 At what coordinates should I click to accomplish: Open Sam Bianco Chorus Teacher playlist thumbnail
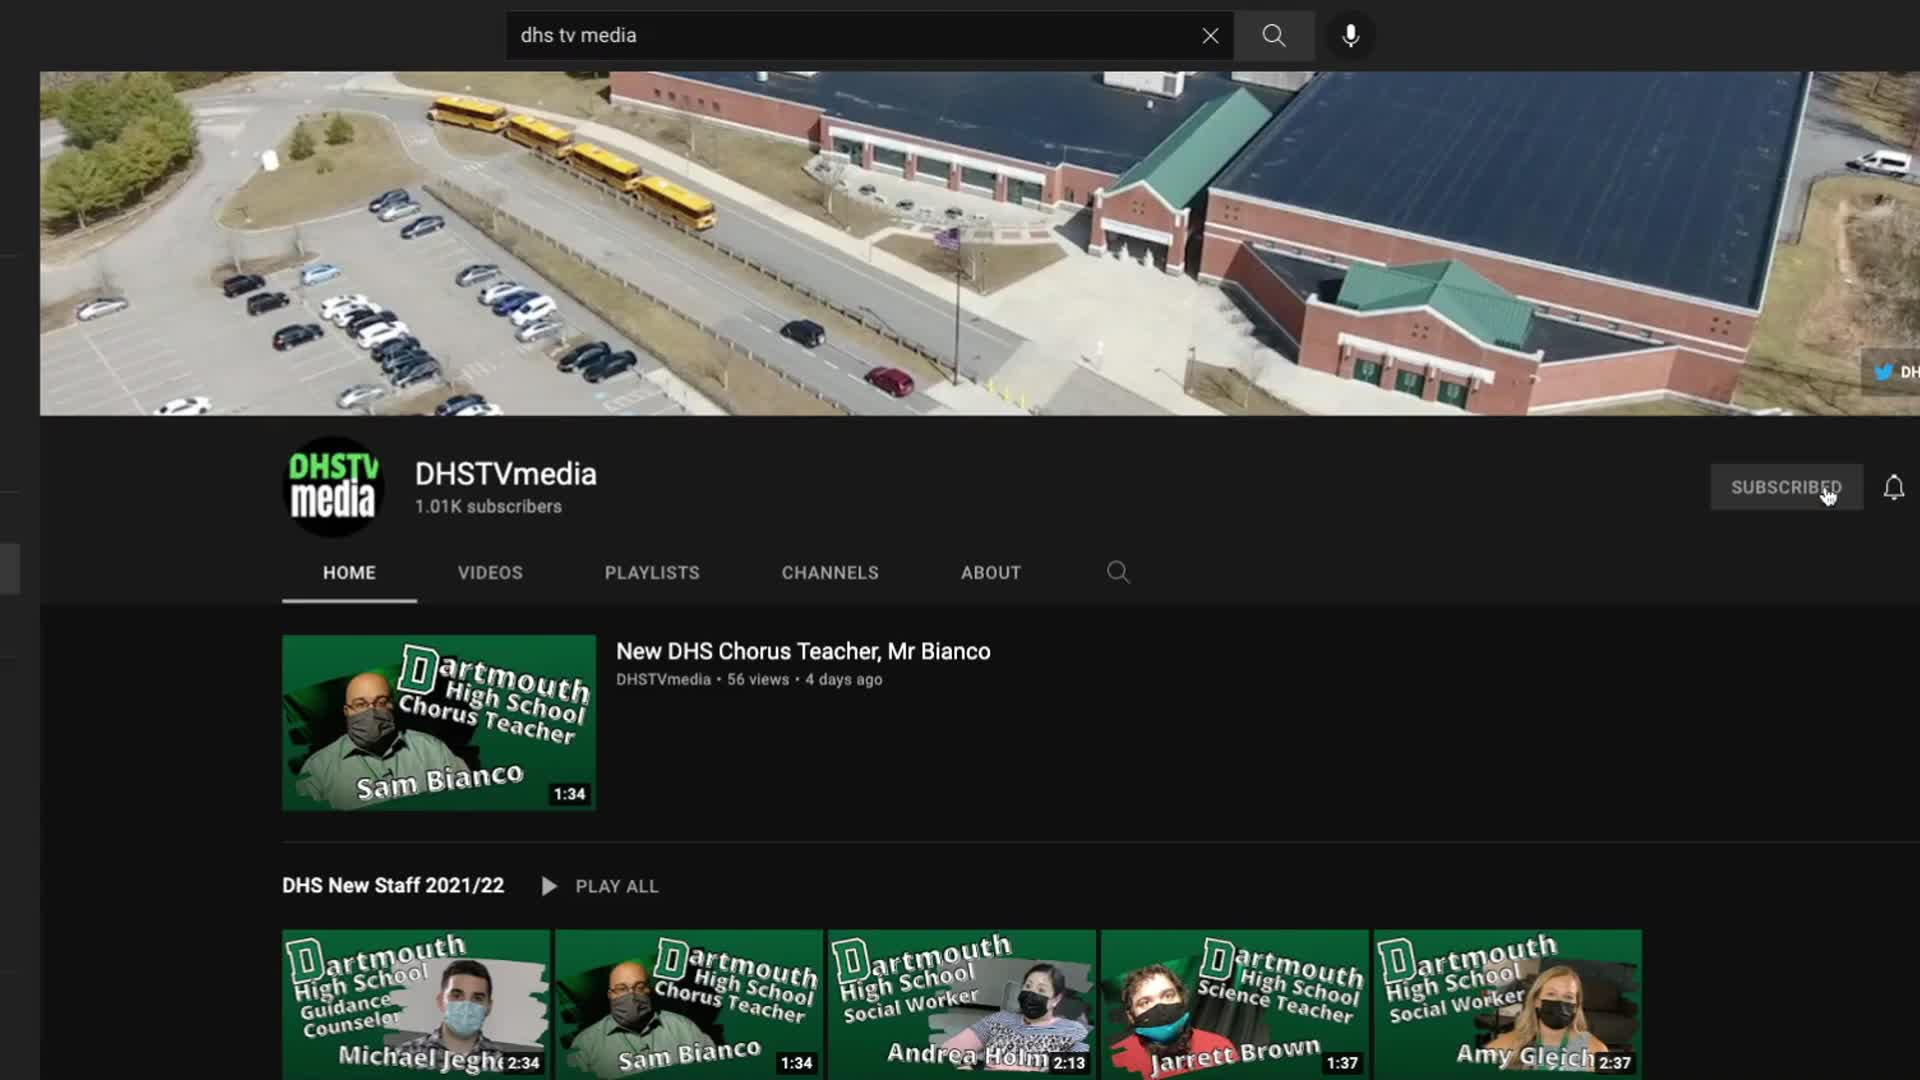pos(689,1005)
